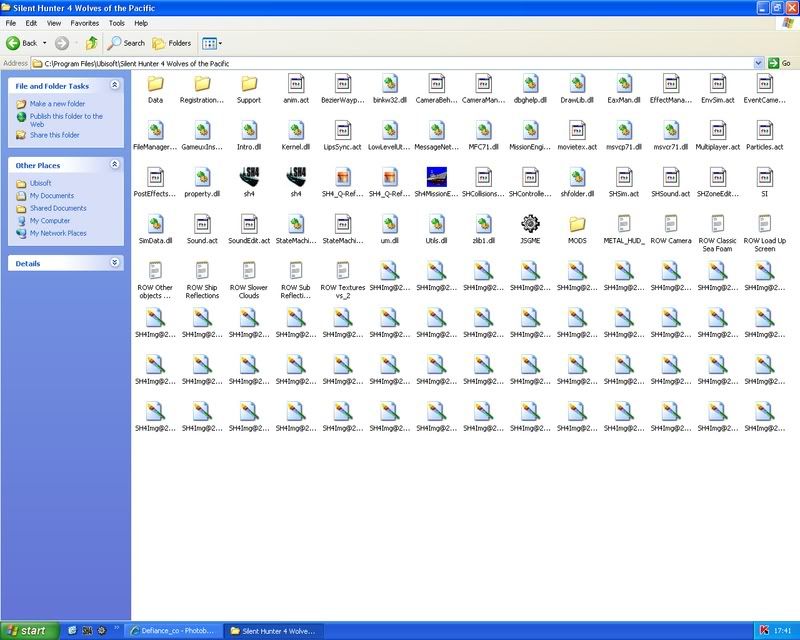Open the Tools menu

click(116, 23)
